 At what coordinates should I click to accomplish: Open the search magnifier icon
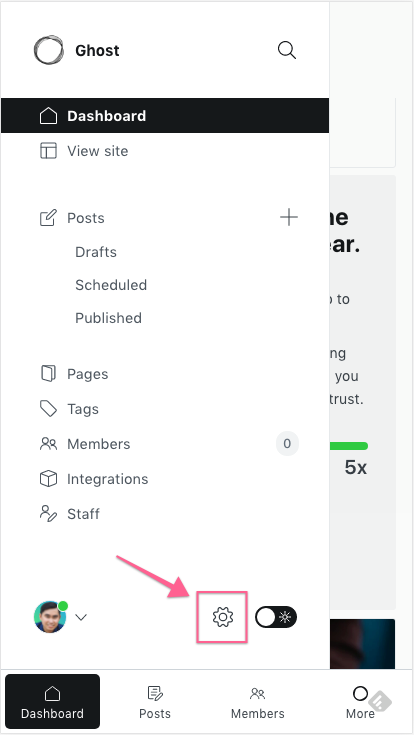[286, 50]
